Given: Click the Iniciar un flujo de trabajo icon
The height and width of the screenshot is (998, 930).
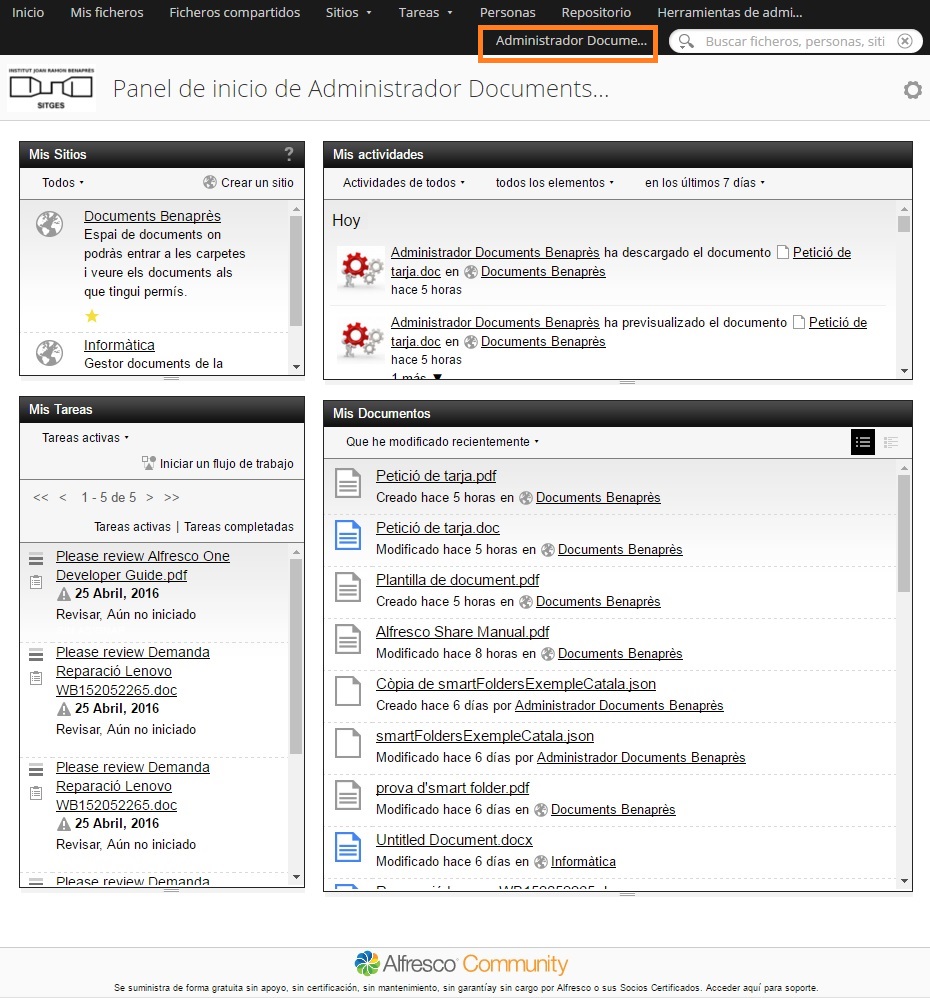Looking at the screenshot, I should point(148,463).
